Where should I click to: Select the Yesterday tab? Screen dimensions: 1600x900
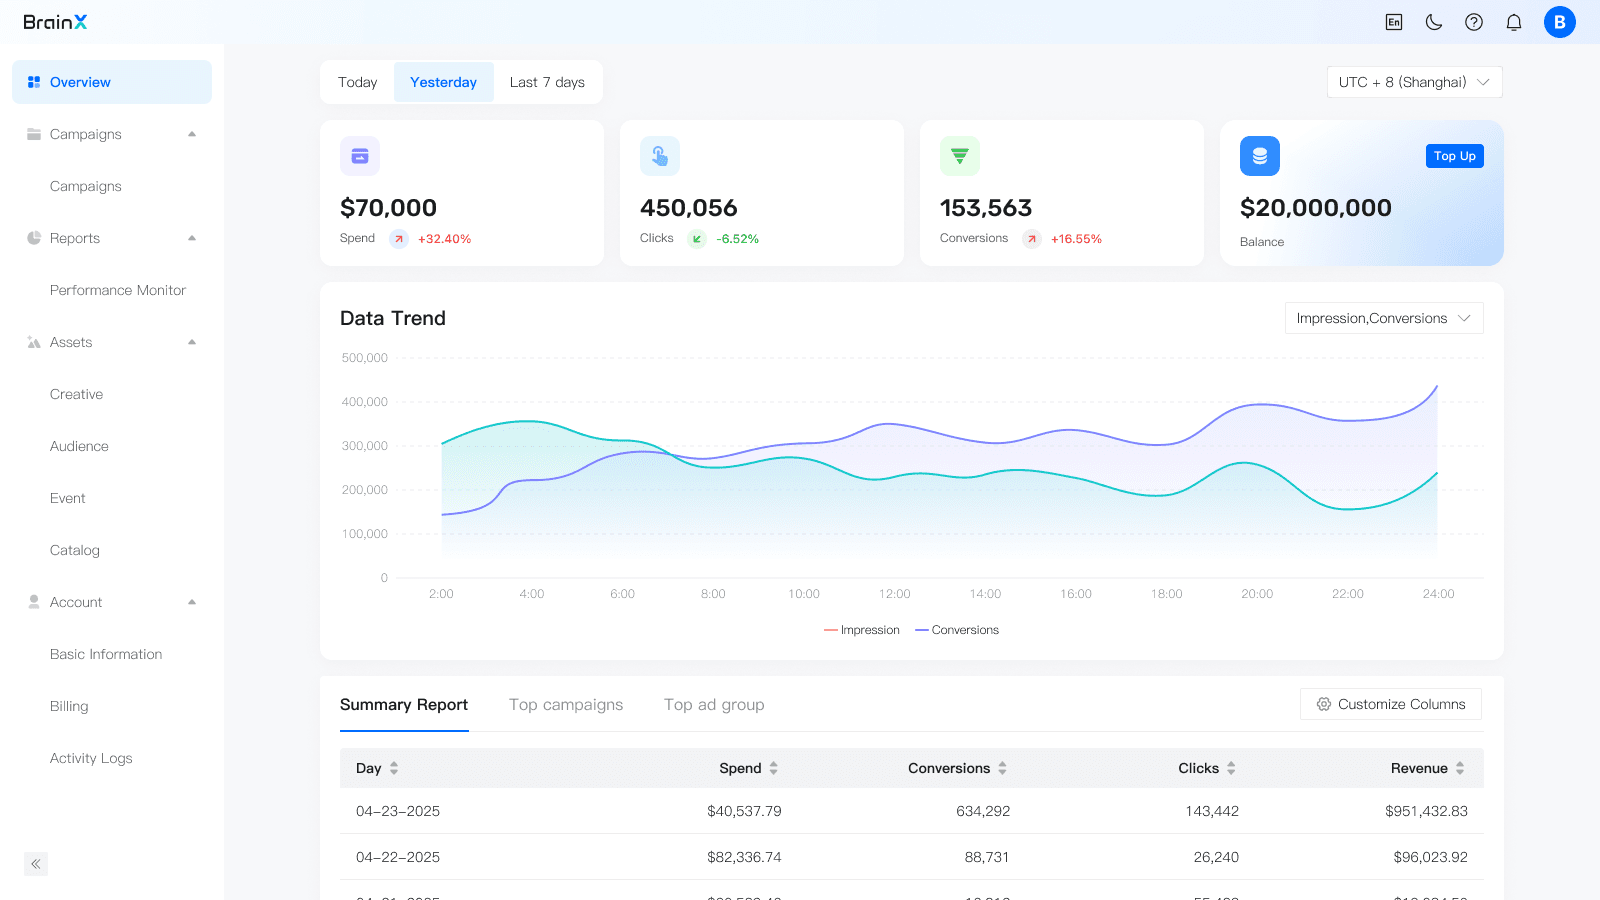coord(443,82)
